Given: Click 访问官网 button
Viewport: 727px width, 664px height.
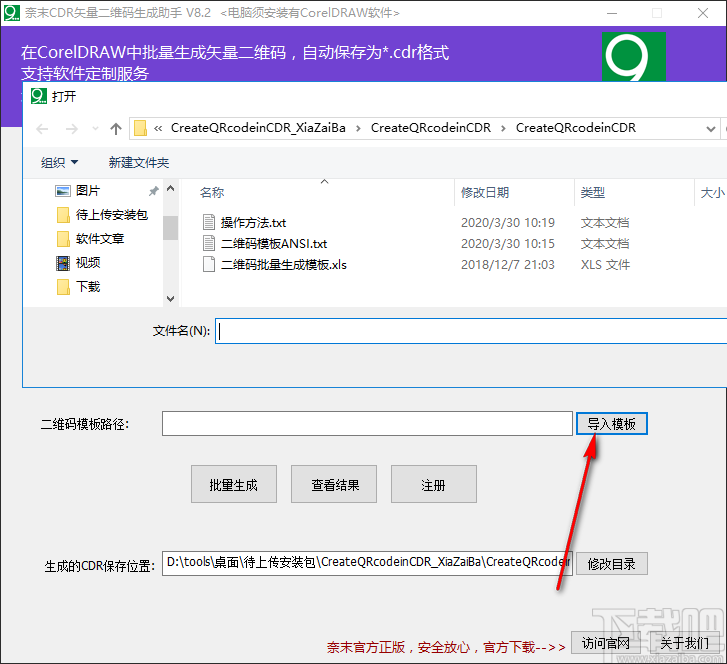Looking at the screenshot, I should pyautogui.click(x=606, y=643).
